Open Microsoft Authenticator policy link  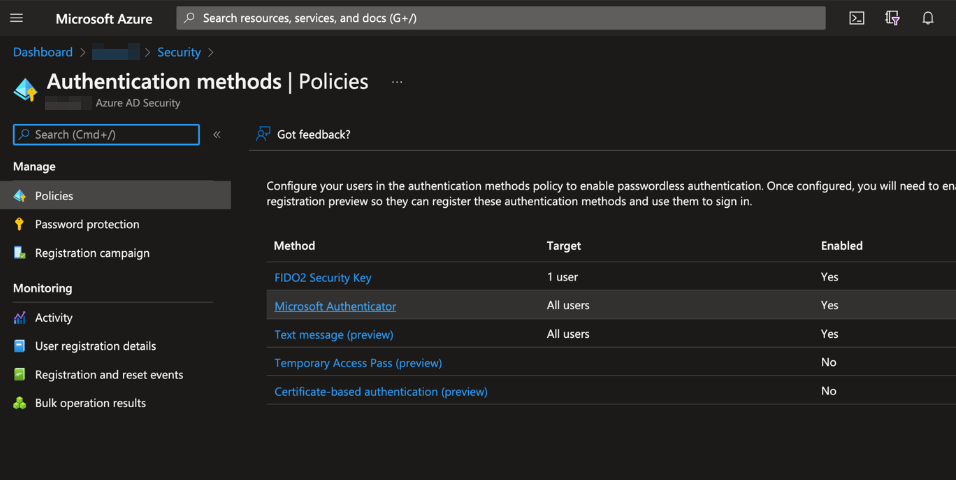(x=335, y=306)
